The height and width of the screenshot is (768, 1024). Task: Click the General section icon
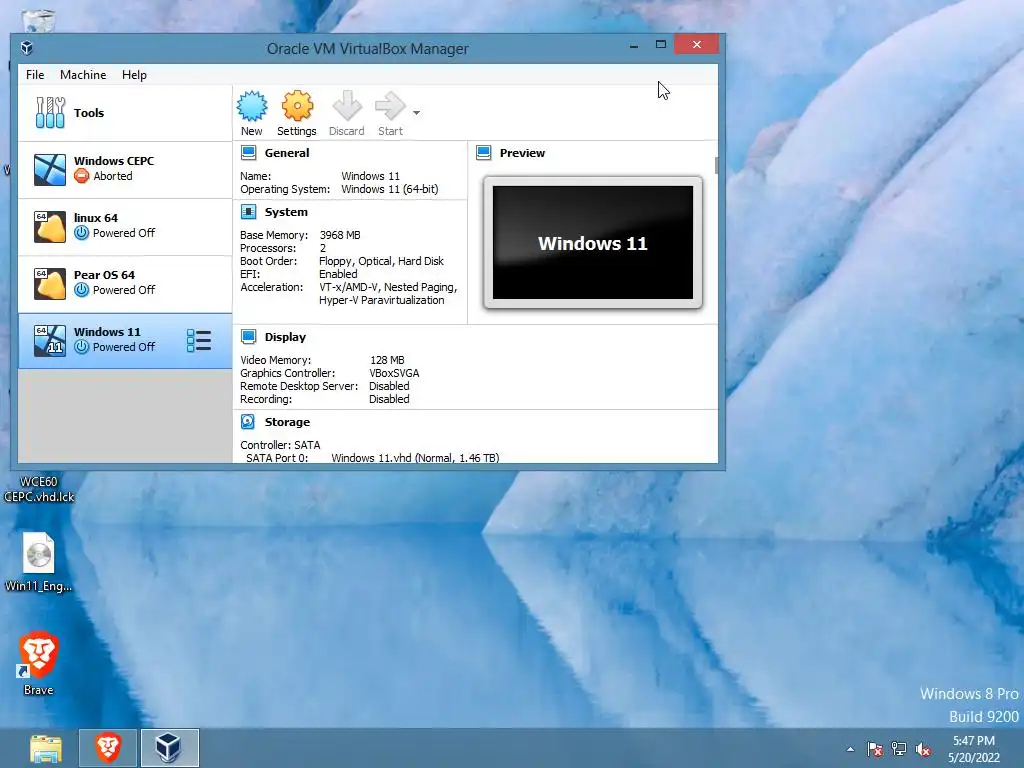[x=248, y=153]
